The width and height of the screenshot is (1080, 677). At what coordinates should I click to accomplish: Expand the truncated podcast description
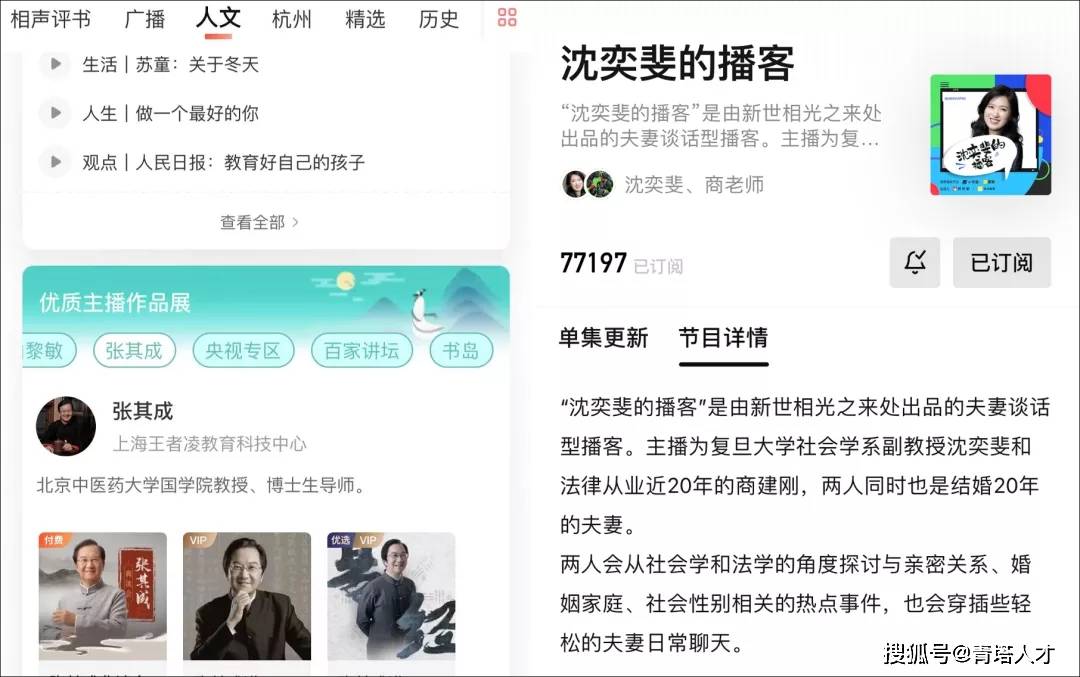(x=720, y=126)
